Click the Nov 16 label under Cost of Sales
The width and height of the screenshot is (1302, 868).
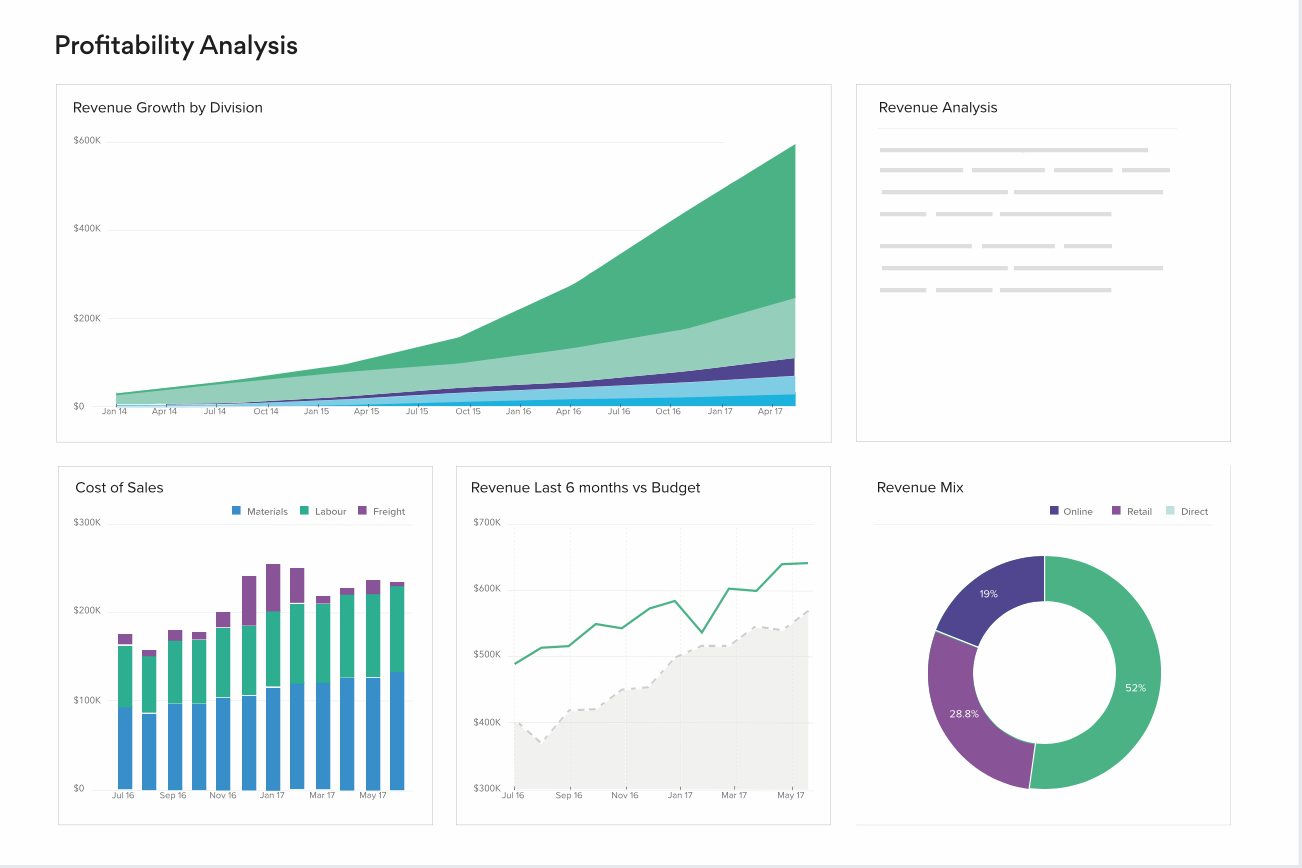click(x=223, y=795)
